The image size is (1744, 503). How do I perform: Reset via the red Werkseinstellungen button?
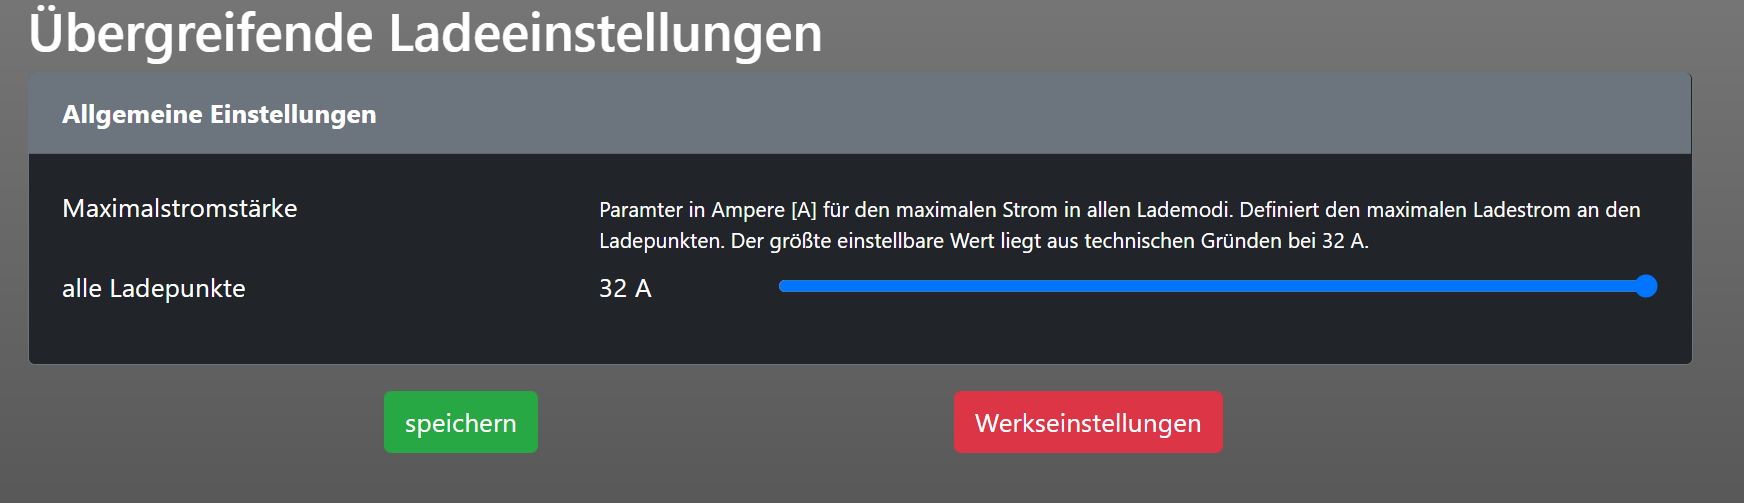(1087, 423)
